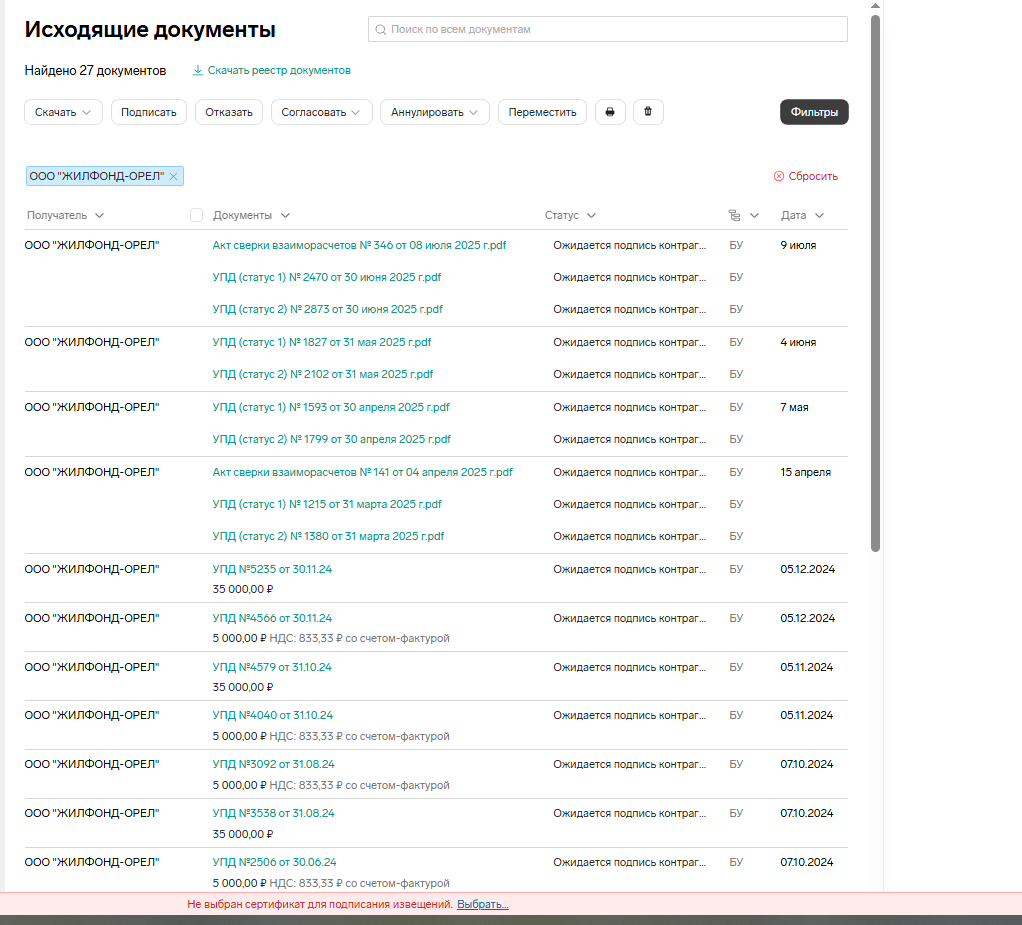Click the download icon near Скачать реестр
The width and height of the screenshot is (1022, 925).
[197, 70]
